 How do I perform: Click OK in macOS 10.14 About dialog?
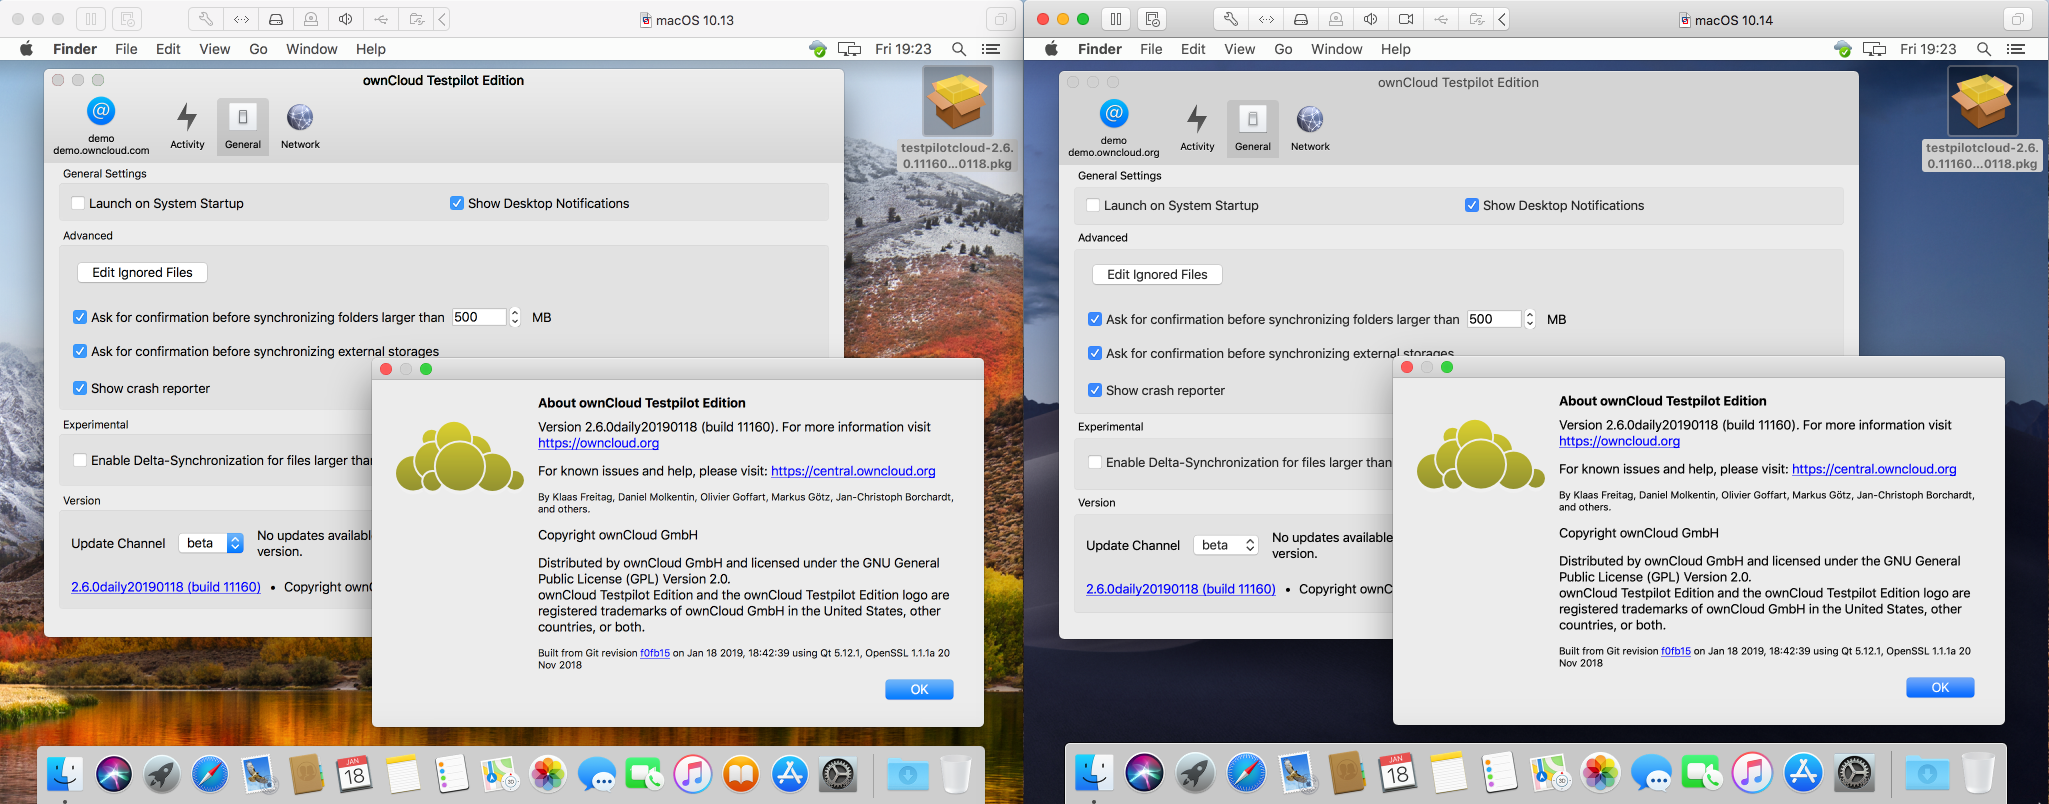point(1940,687)
